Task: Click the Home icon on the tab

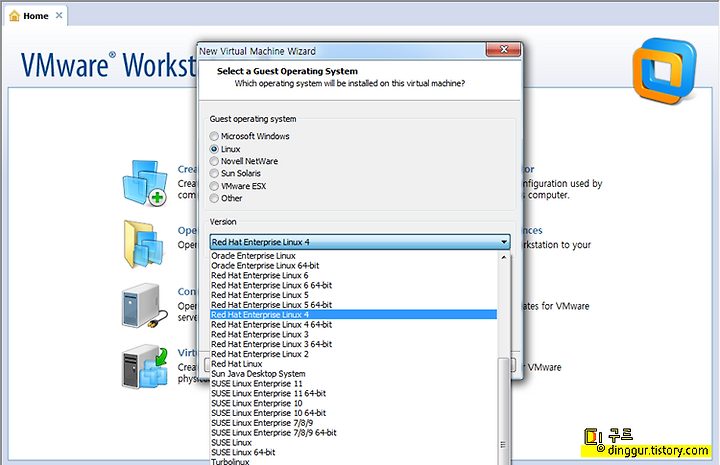Action: [14, 16]
